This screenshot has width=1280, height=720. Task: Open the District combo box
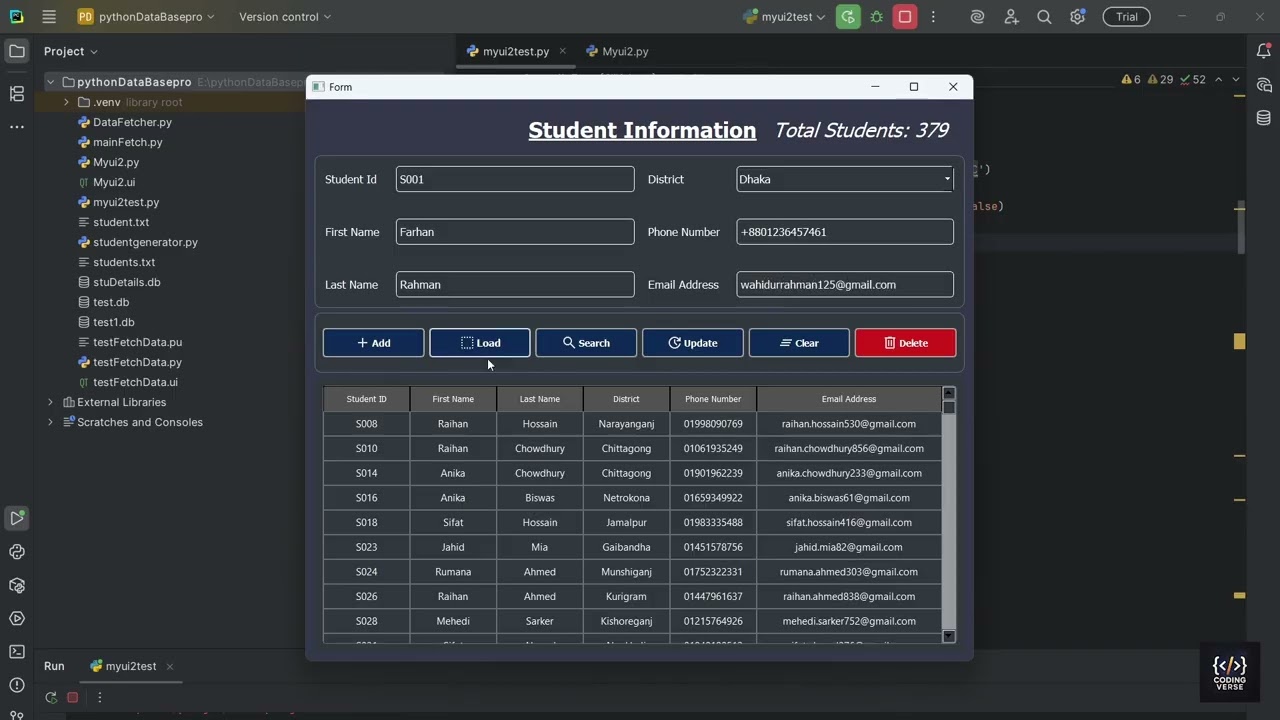(845, 179)
